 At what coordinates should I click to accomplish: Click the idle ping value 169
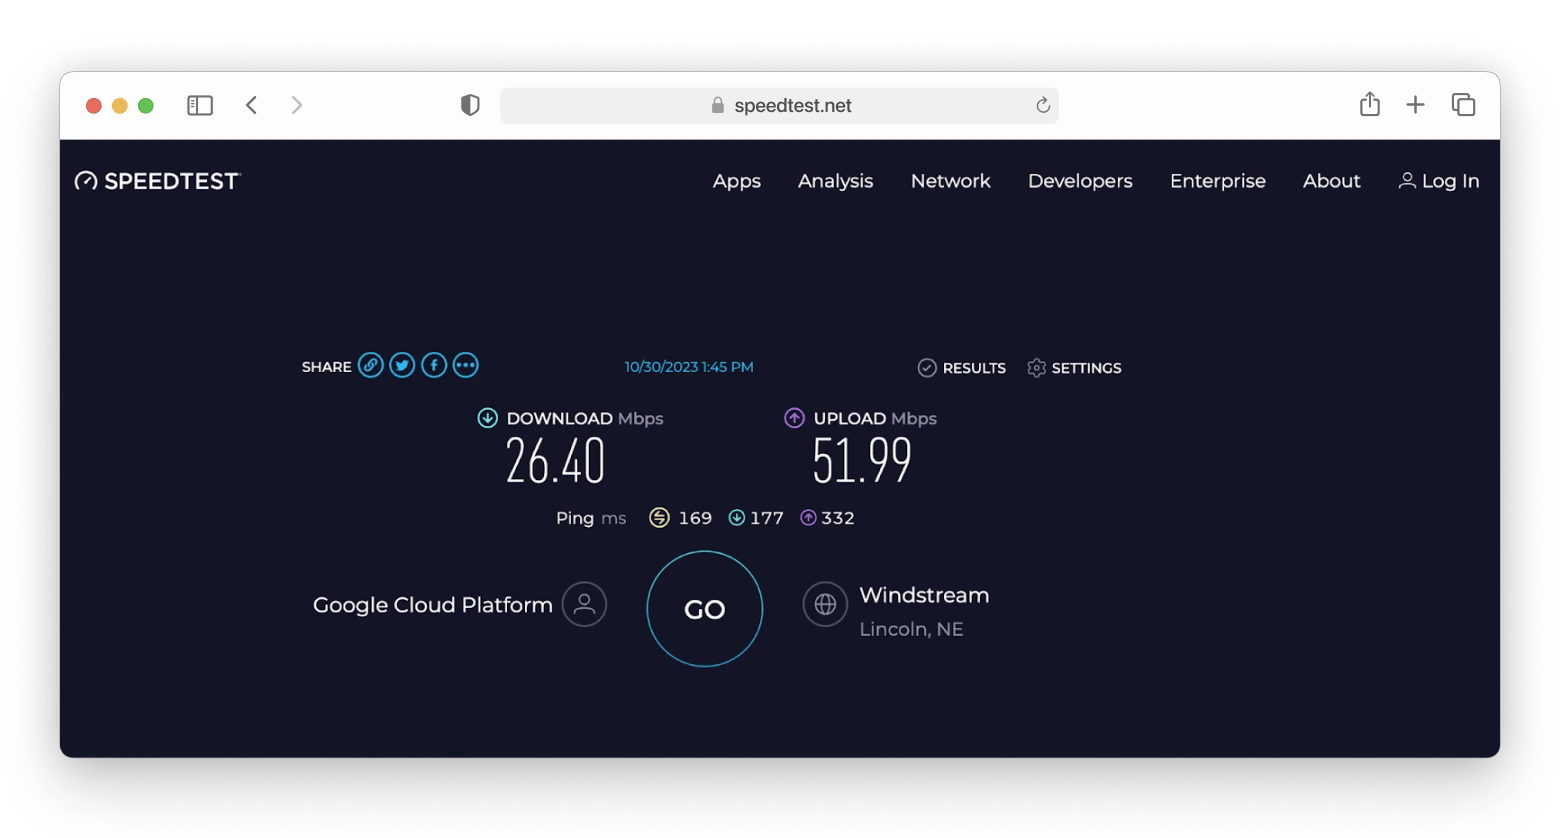click(695, 518)
